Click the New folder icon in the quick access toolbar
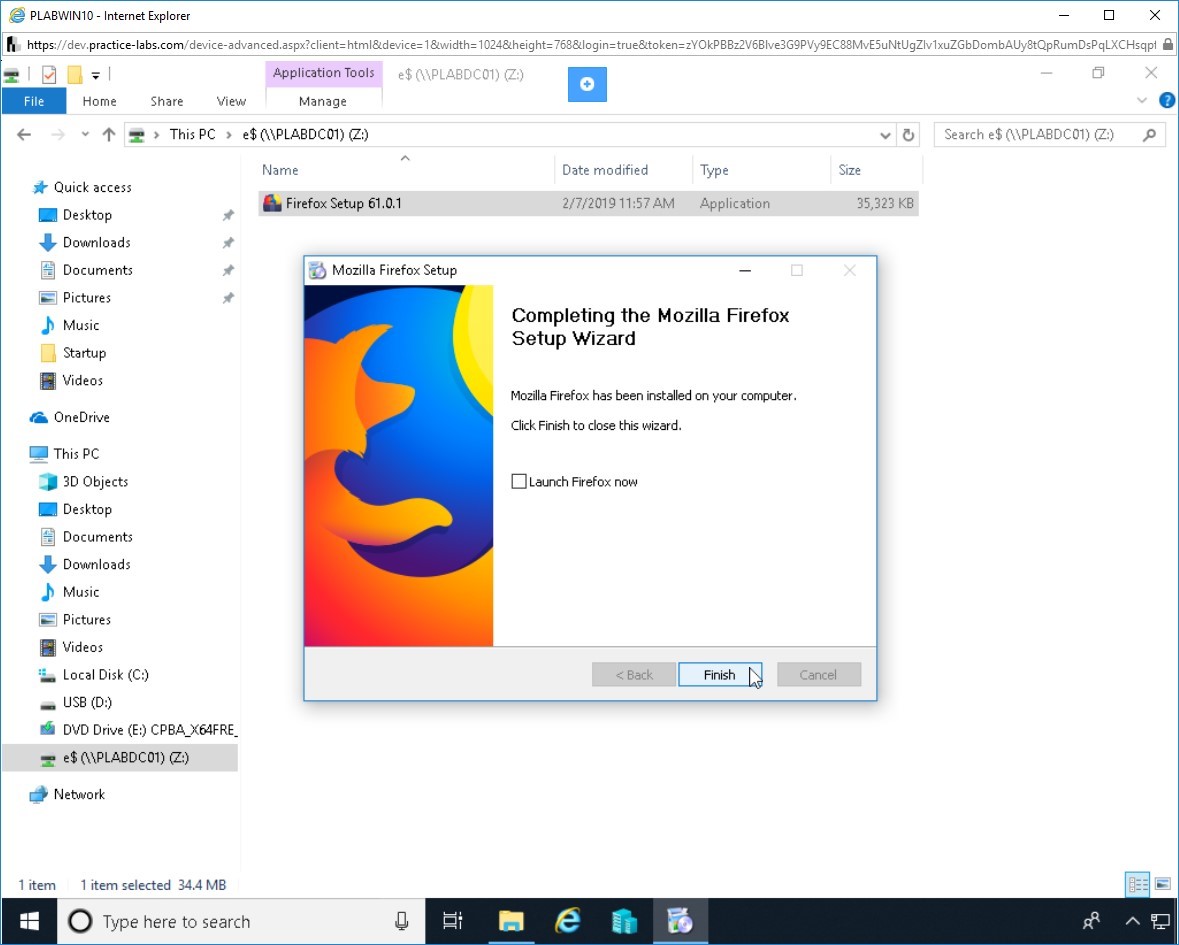Viewport: 1179px width, 945px height. point(74,74)
